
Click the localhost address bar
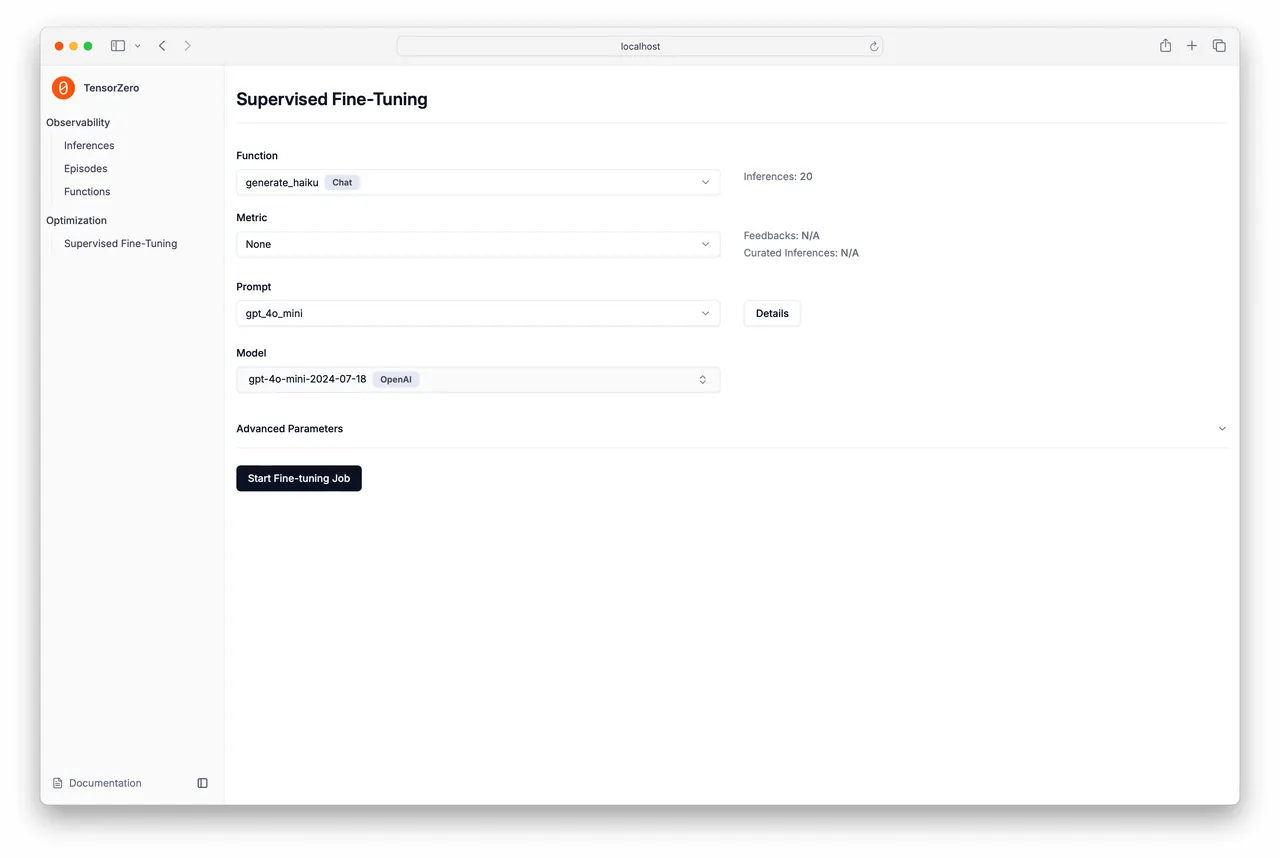click(x=640, y=46)
